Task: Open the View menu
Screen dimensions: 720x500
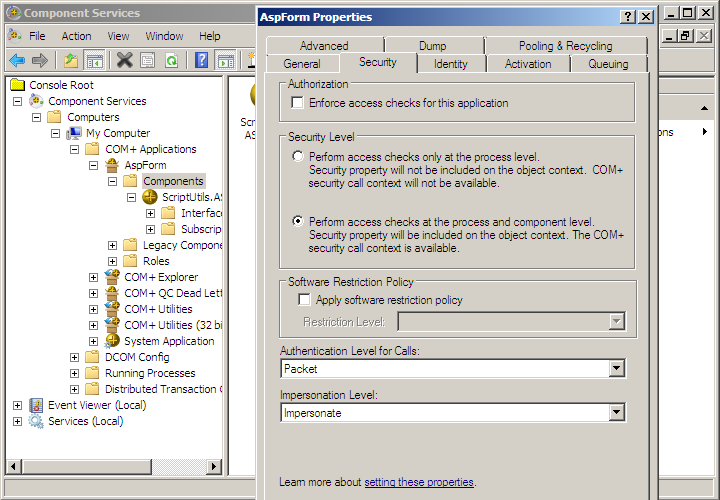Action: [118, 36]
